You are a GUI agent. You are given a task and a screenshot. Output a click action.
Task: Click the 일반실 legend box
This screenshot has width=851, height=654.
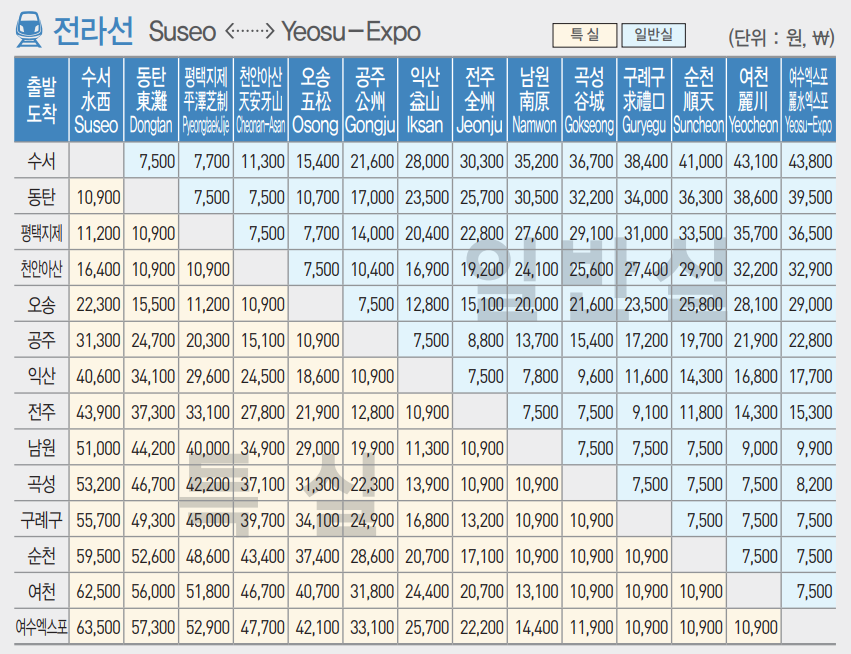click(x=653, y=35)
